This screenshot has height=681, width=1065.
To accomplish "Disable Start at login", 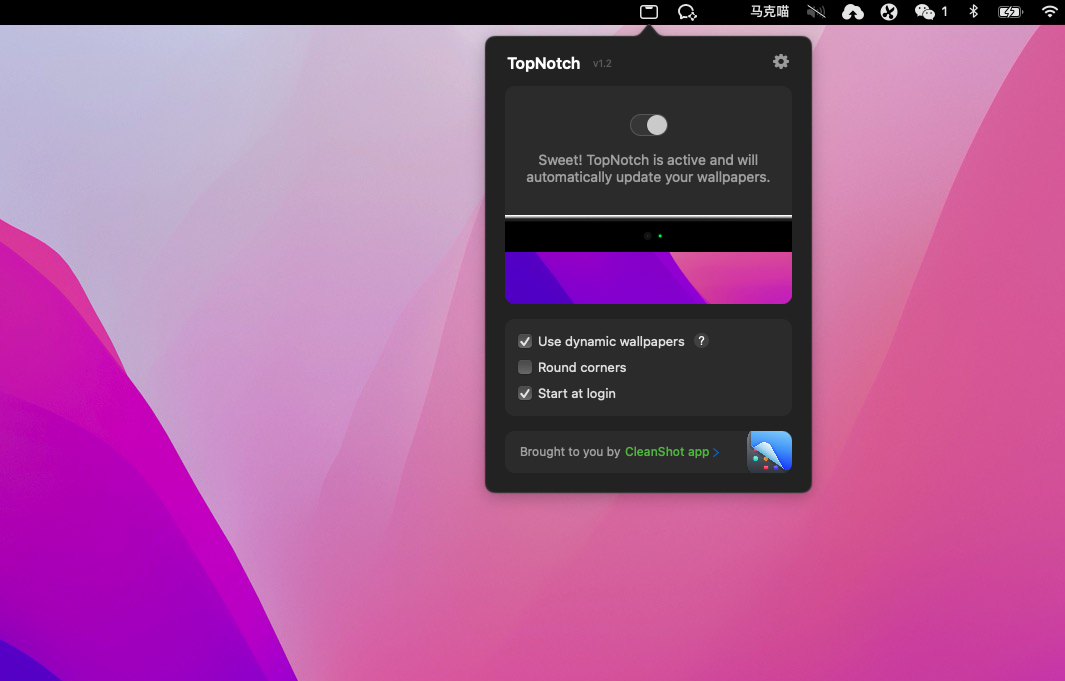I will click(525, 394).
